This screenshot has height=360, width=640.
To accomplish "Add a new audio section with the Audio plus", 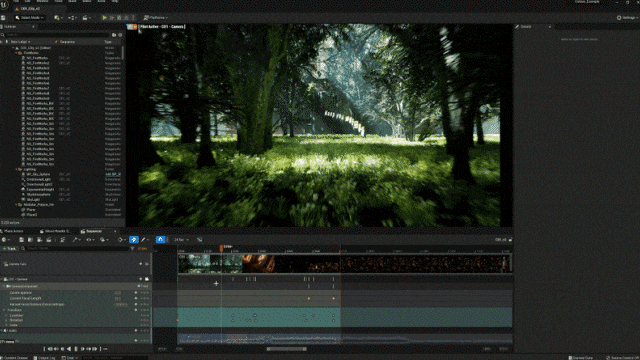I will point(136,331).
